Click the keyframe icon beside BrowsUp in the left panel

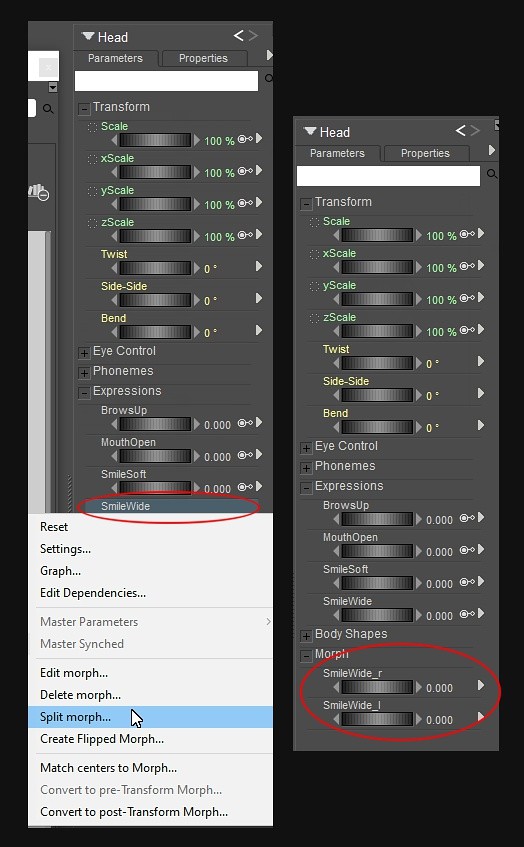click(x=245, y=423)
